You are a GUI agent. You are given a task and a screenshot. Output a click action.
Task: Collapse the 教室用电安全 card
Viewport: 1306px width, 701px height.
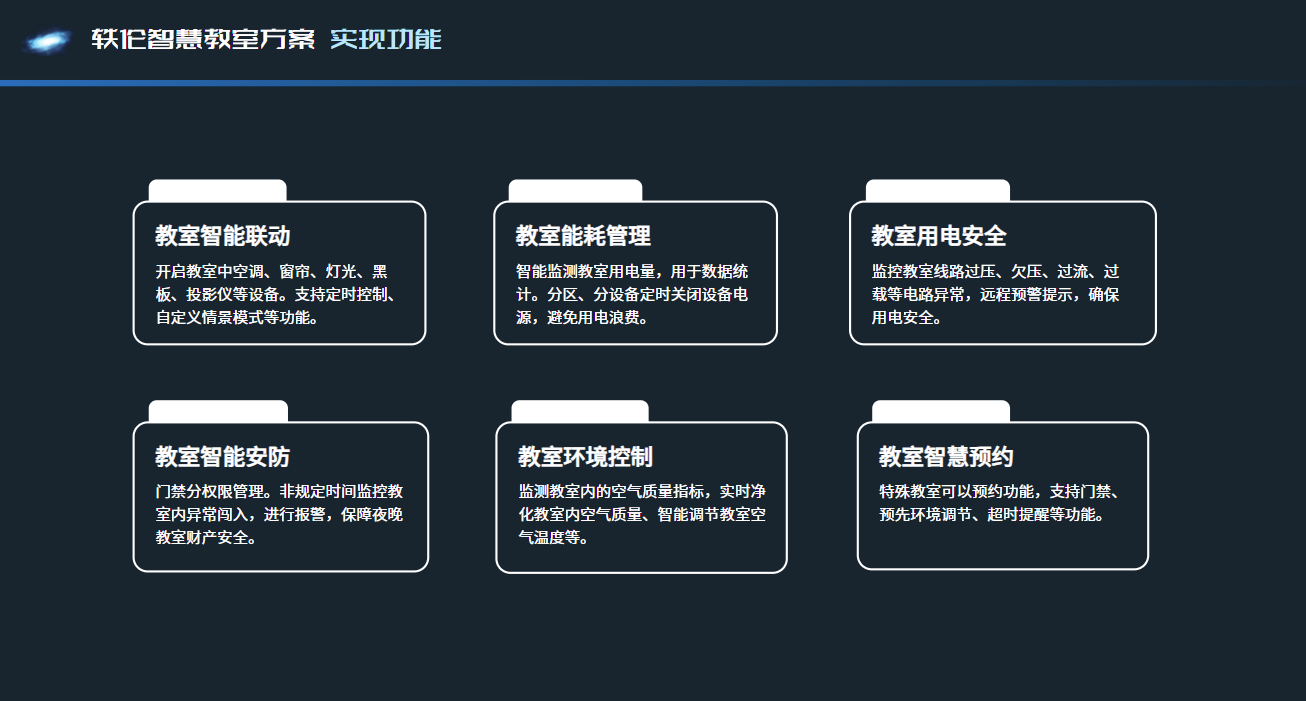pyautogui.click(x=1003, y=272)
